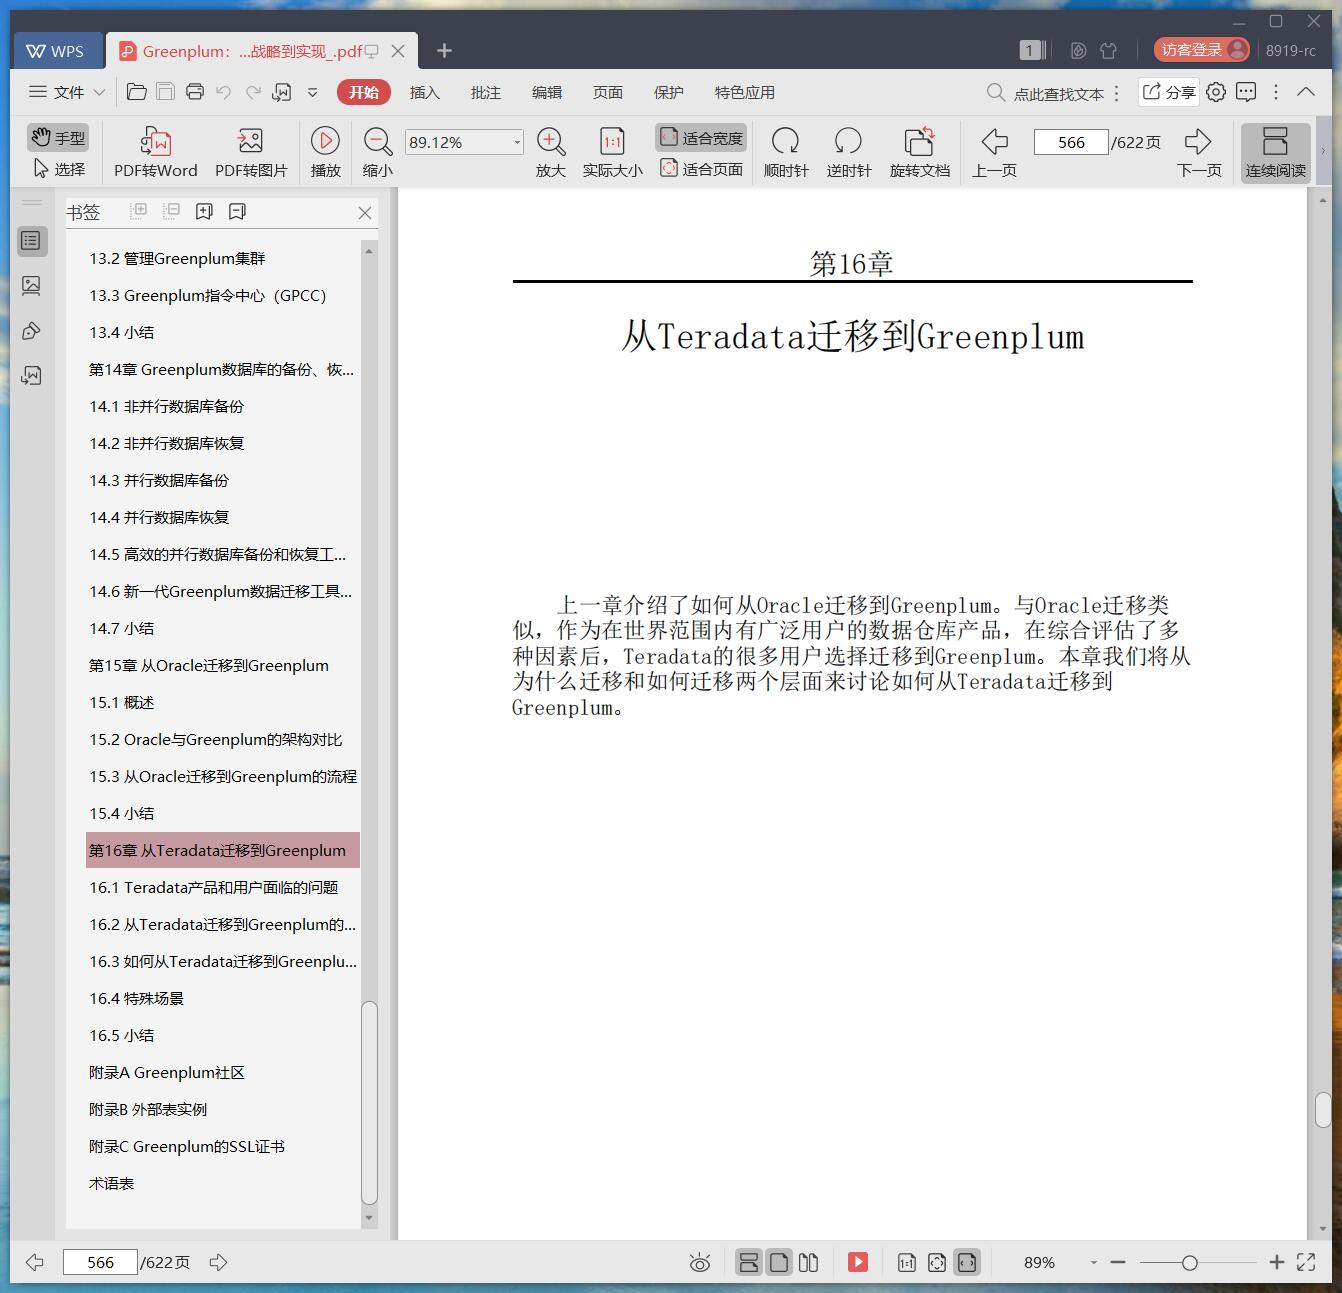
Task: Click the open file folder icon
Action: point(137,92)
